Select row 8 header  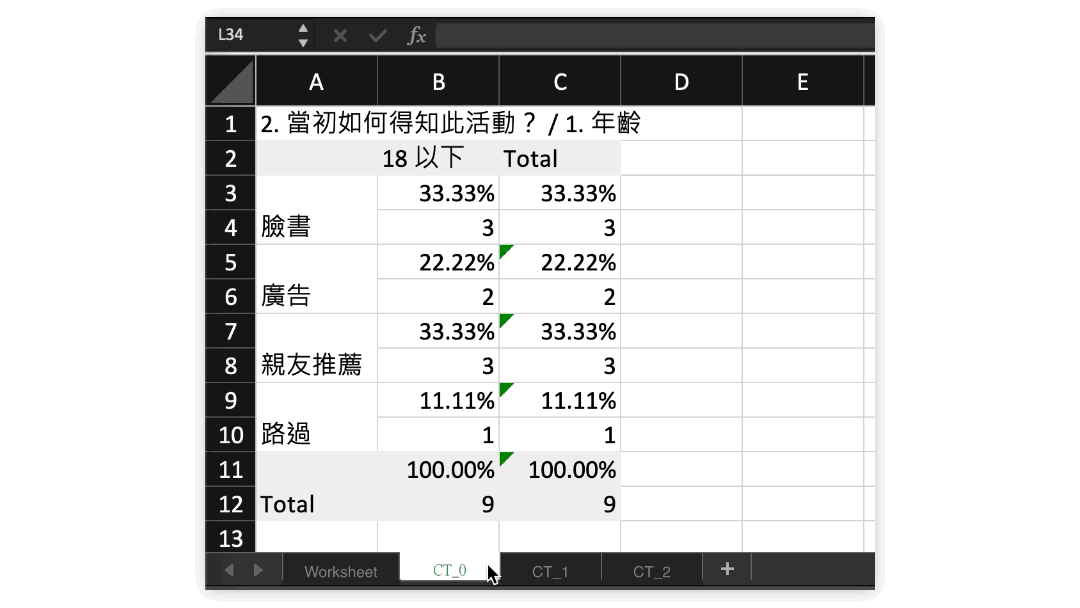point(231,366)
